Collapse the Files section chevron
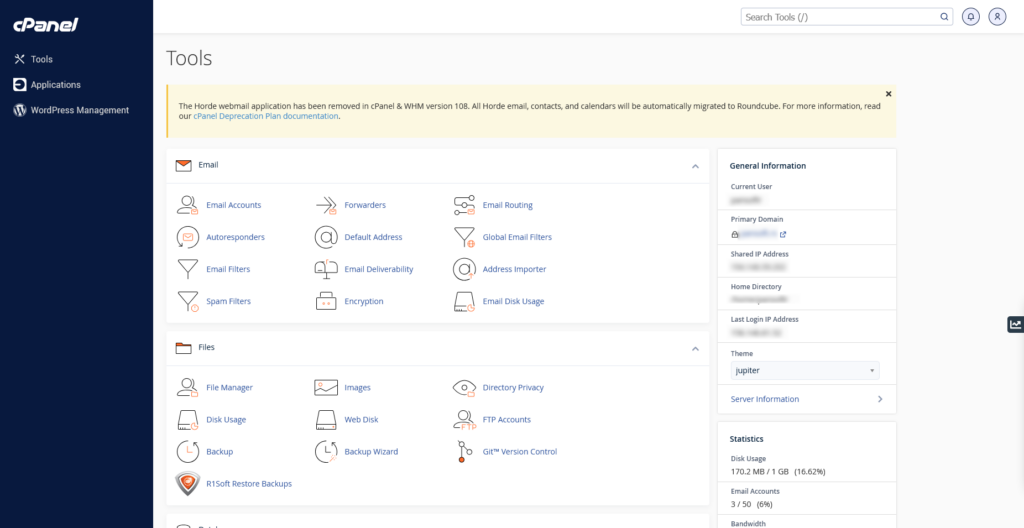The image size is (1024, 528). click(695, 348)
